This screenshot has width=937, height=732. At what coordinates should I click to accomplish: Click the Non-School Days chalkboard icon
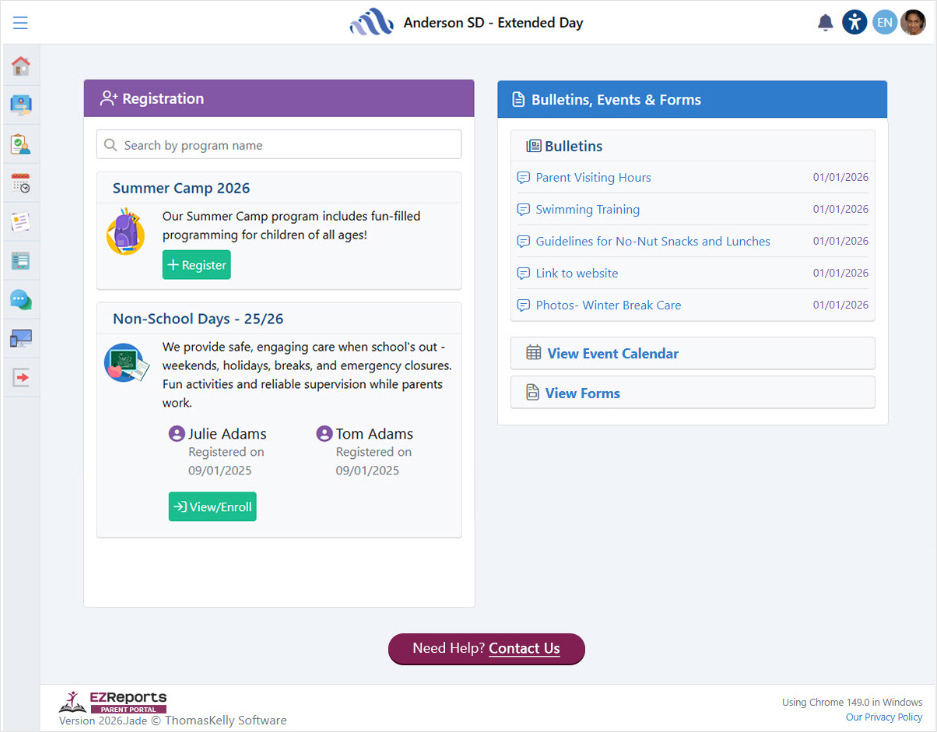[127, 362]
